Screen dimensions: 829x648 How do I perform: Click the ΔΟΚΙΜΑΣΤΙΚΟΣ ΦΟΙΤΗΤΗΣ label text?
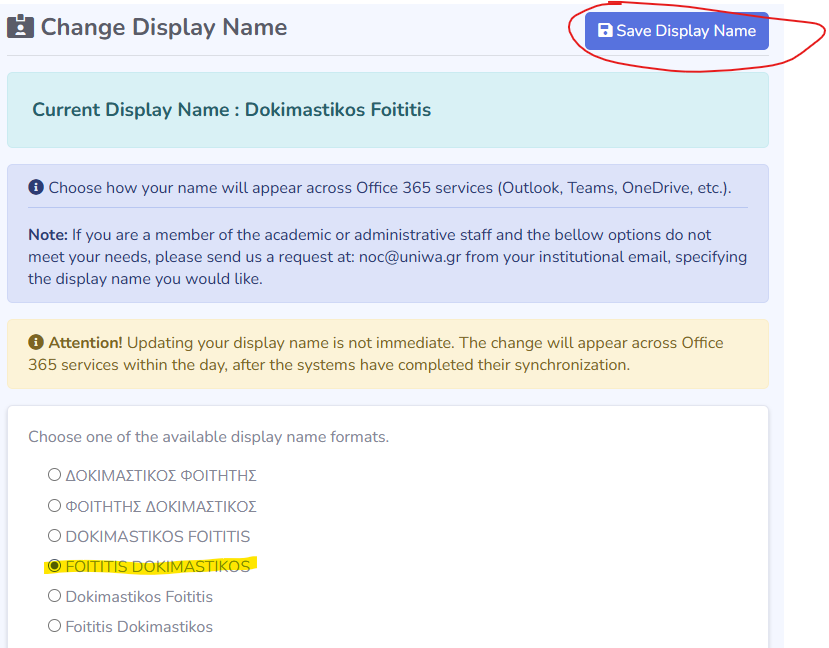[161, 476]
